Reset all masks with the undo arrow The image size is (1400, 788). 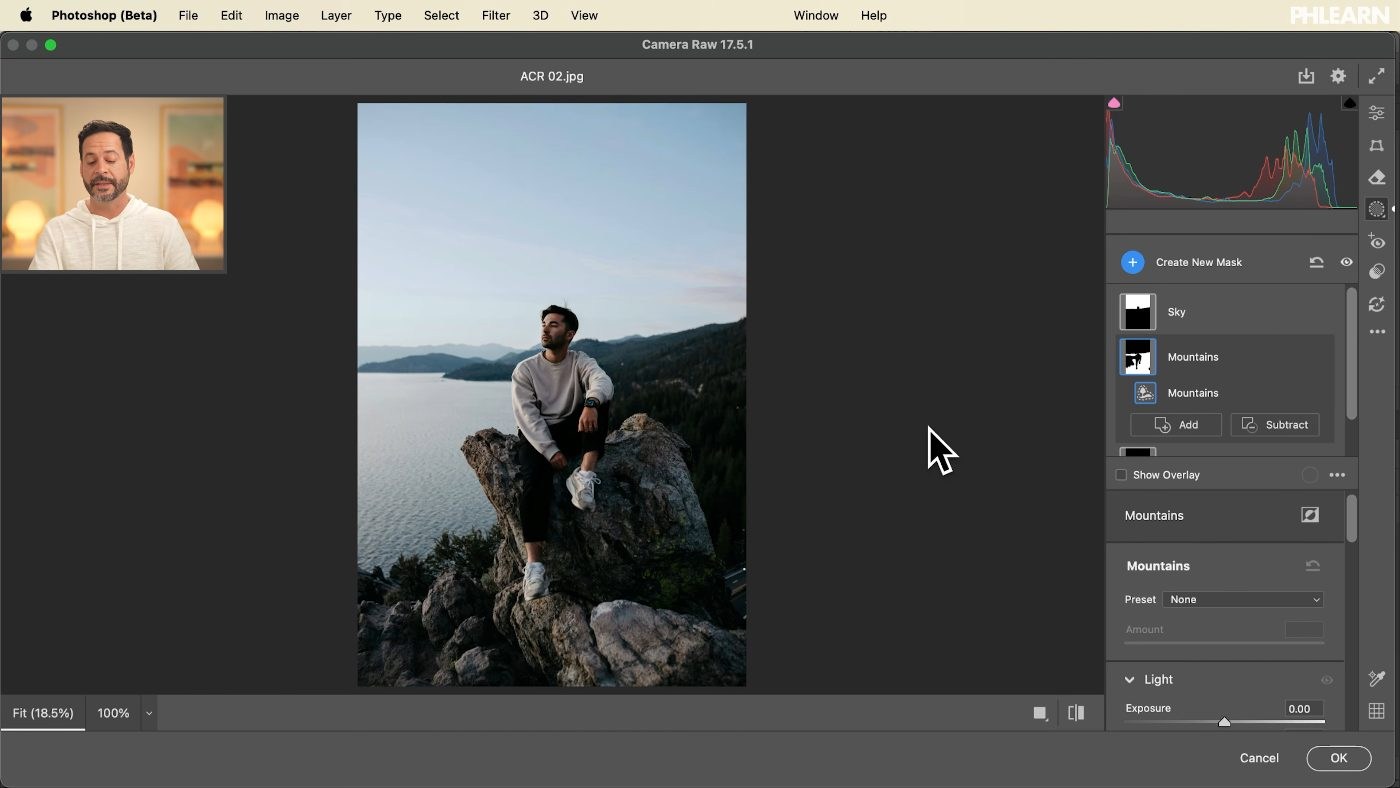click(1316, 262)
